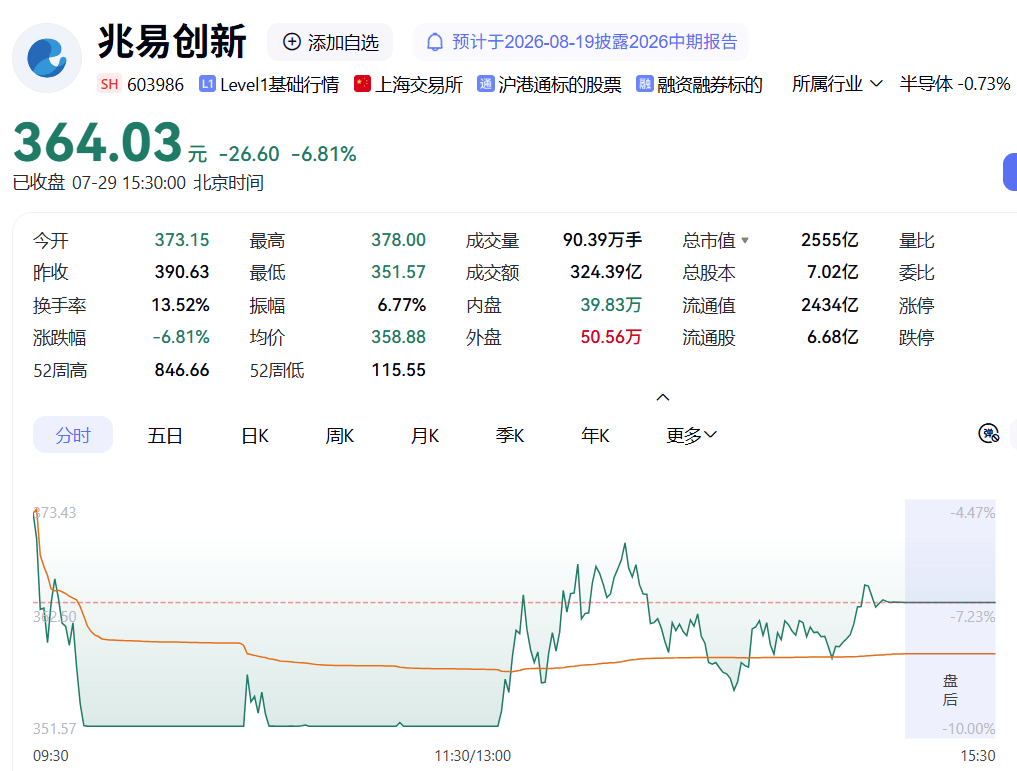Click the 总市值 value 2555亿
Viewport: 1017px width, 771px height.
(x=830, y=240)
